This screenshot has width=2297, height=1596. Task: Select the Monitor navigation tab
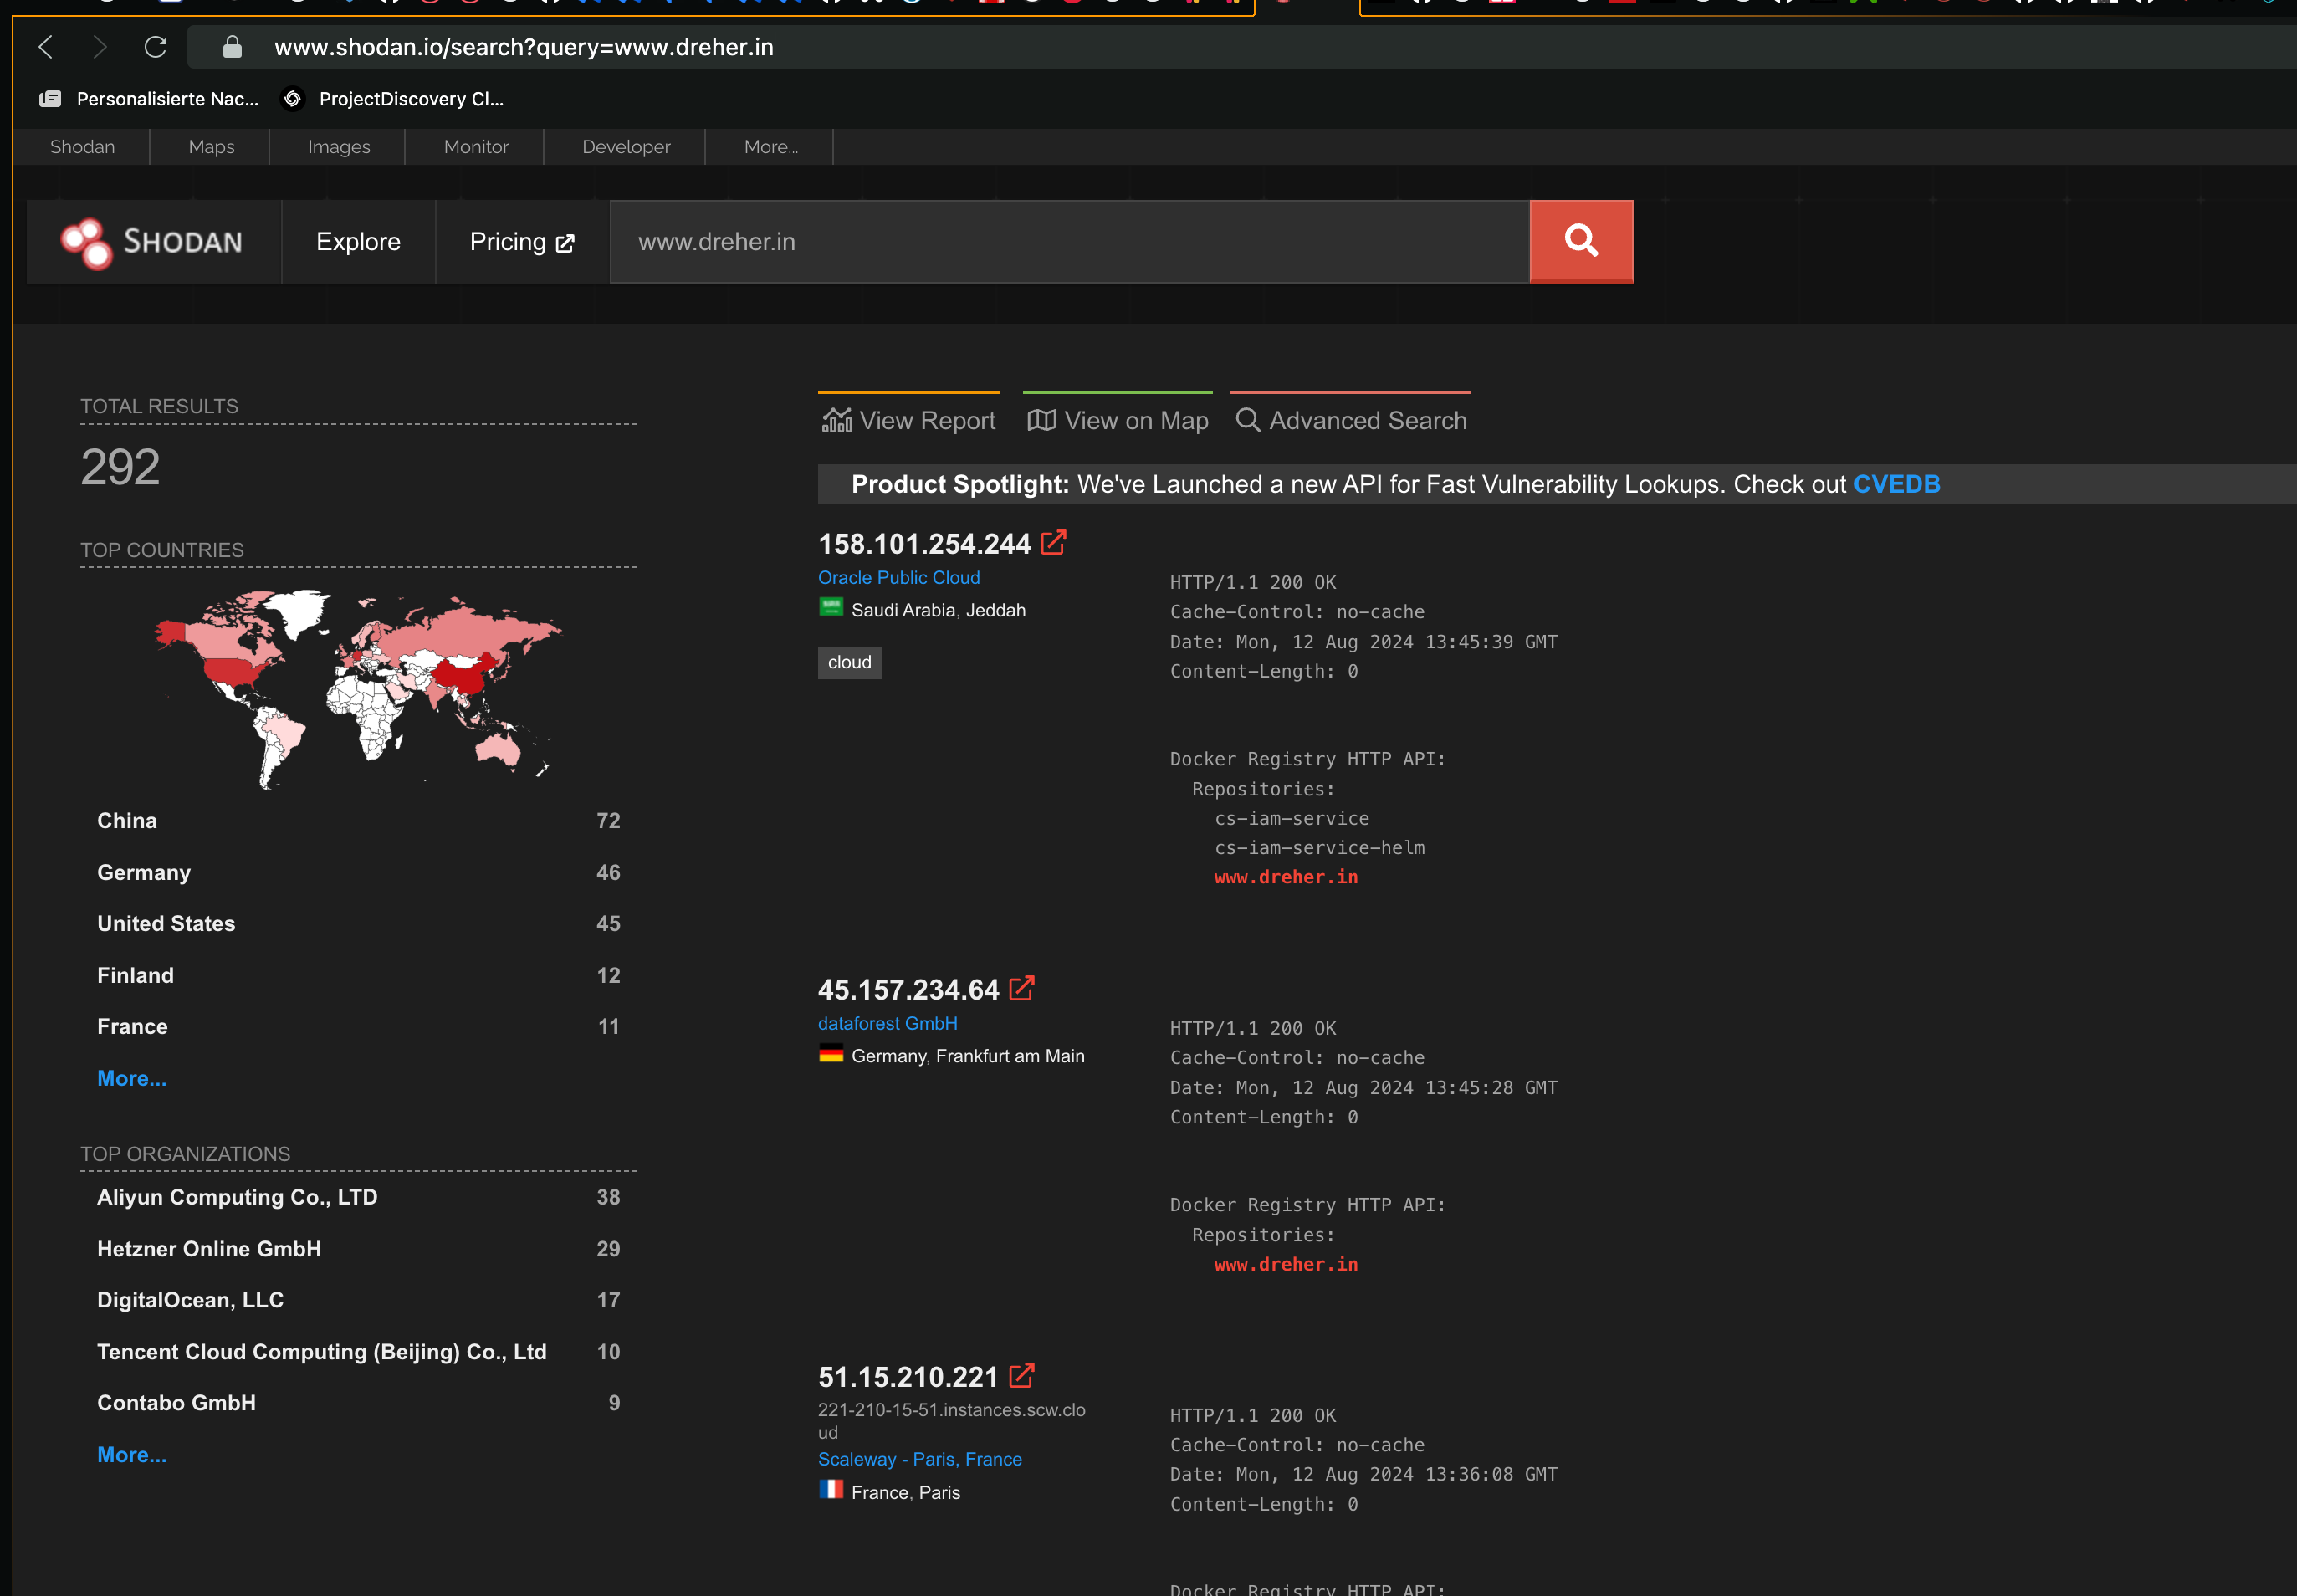pos(476,147)
